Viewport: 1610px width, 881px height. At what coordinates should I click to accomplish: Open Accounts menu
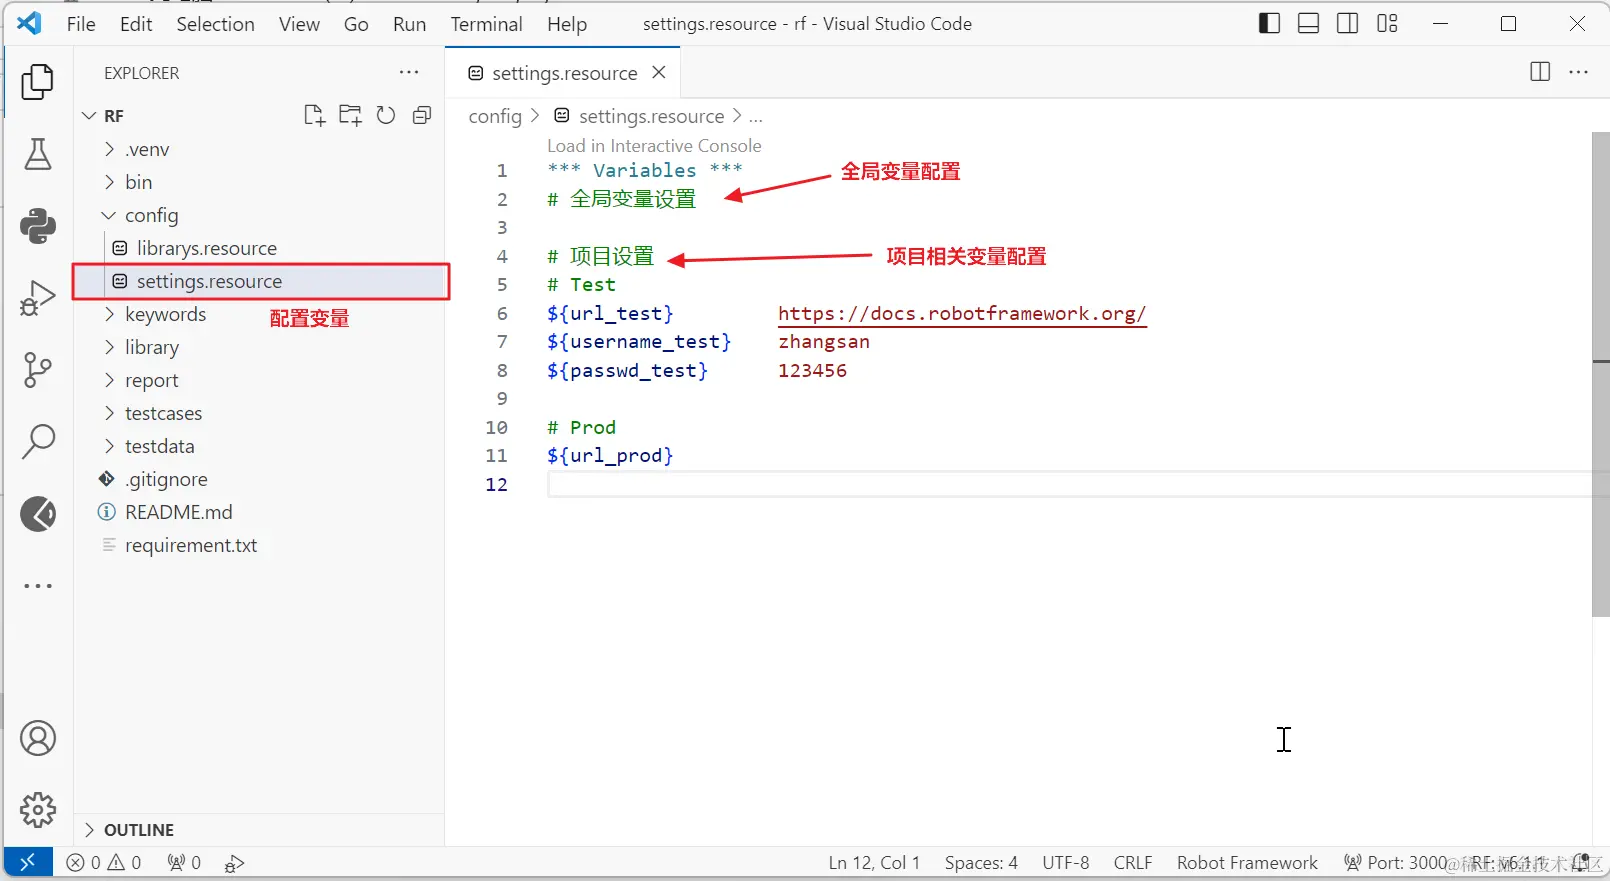(38, 739)
